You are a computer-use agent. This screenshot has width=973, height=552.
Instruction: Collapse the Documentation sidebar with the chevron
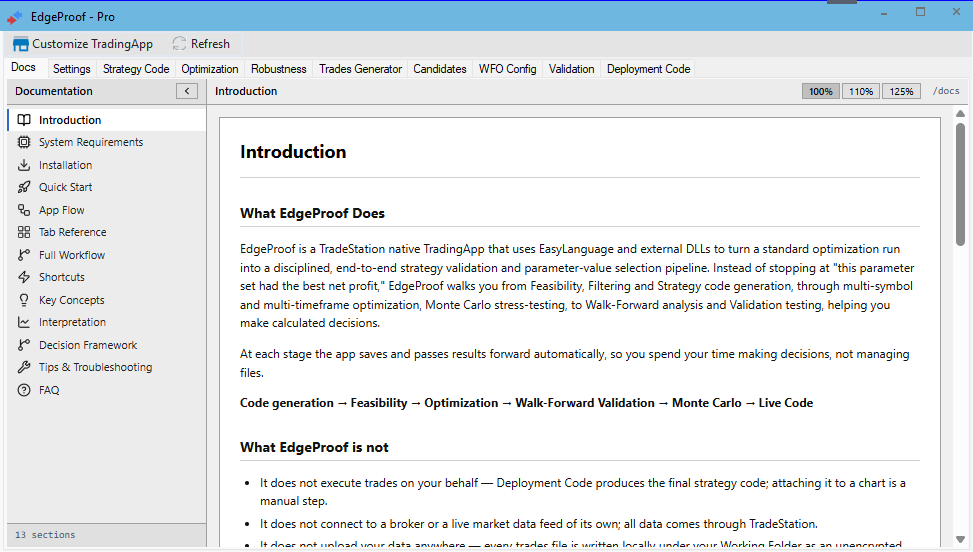pos(187,91)
